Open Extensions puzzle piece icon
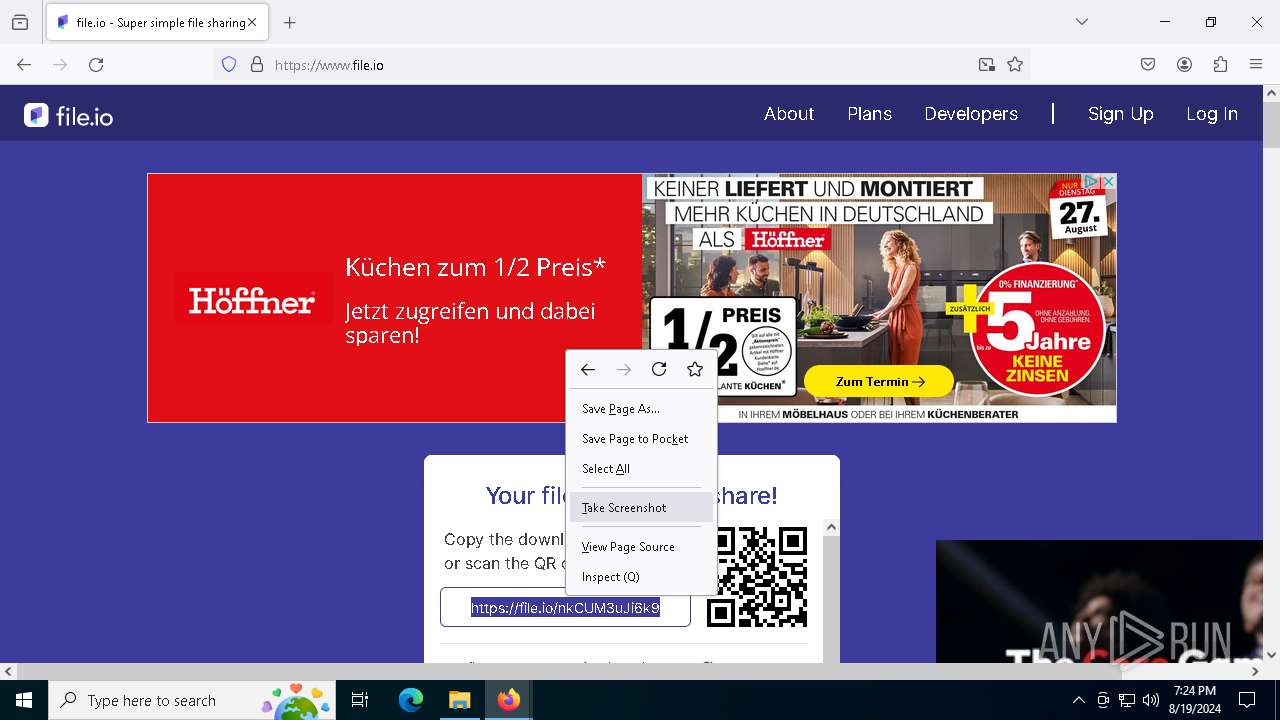 [x=1220, y=65]
